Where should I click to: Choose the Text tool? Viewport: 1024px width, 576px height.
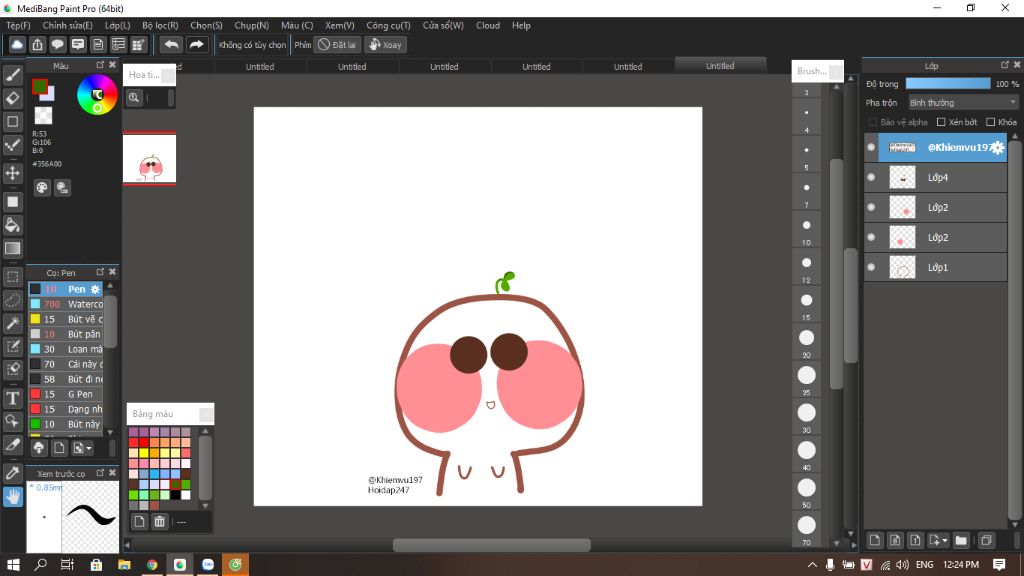coord(13,398)
